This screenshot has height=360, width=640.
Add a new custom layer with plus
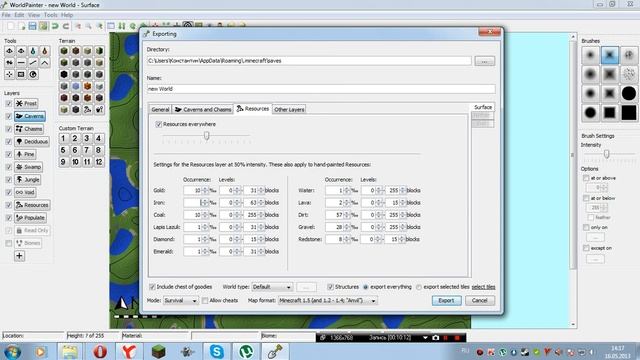[19, 256]
